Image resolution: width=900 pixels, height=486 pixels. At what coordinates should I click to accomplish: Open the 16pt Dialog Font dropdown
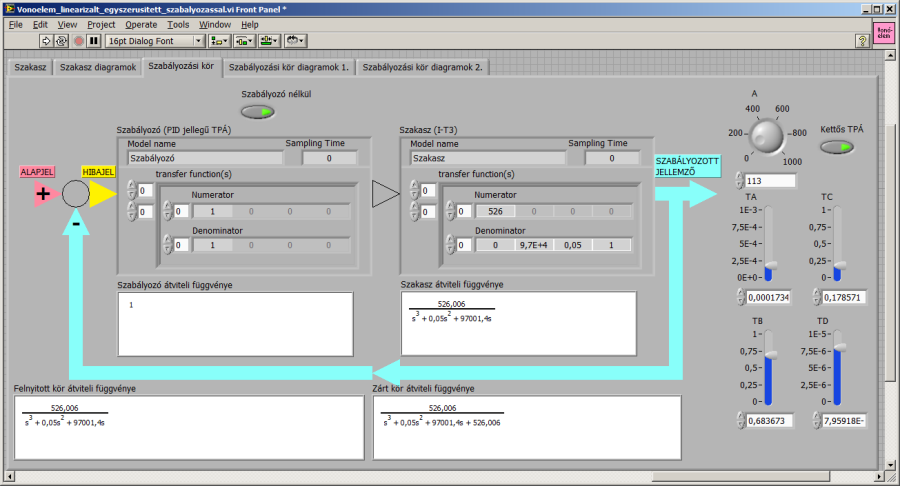(155, 41)
